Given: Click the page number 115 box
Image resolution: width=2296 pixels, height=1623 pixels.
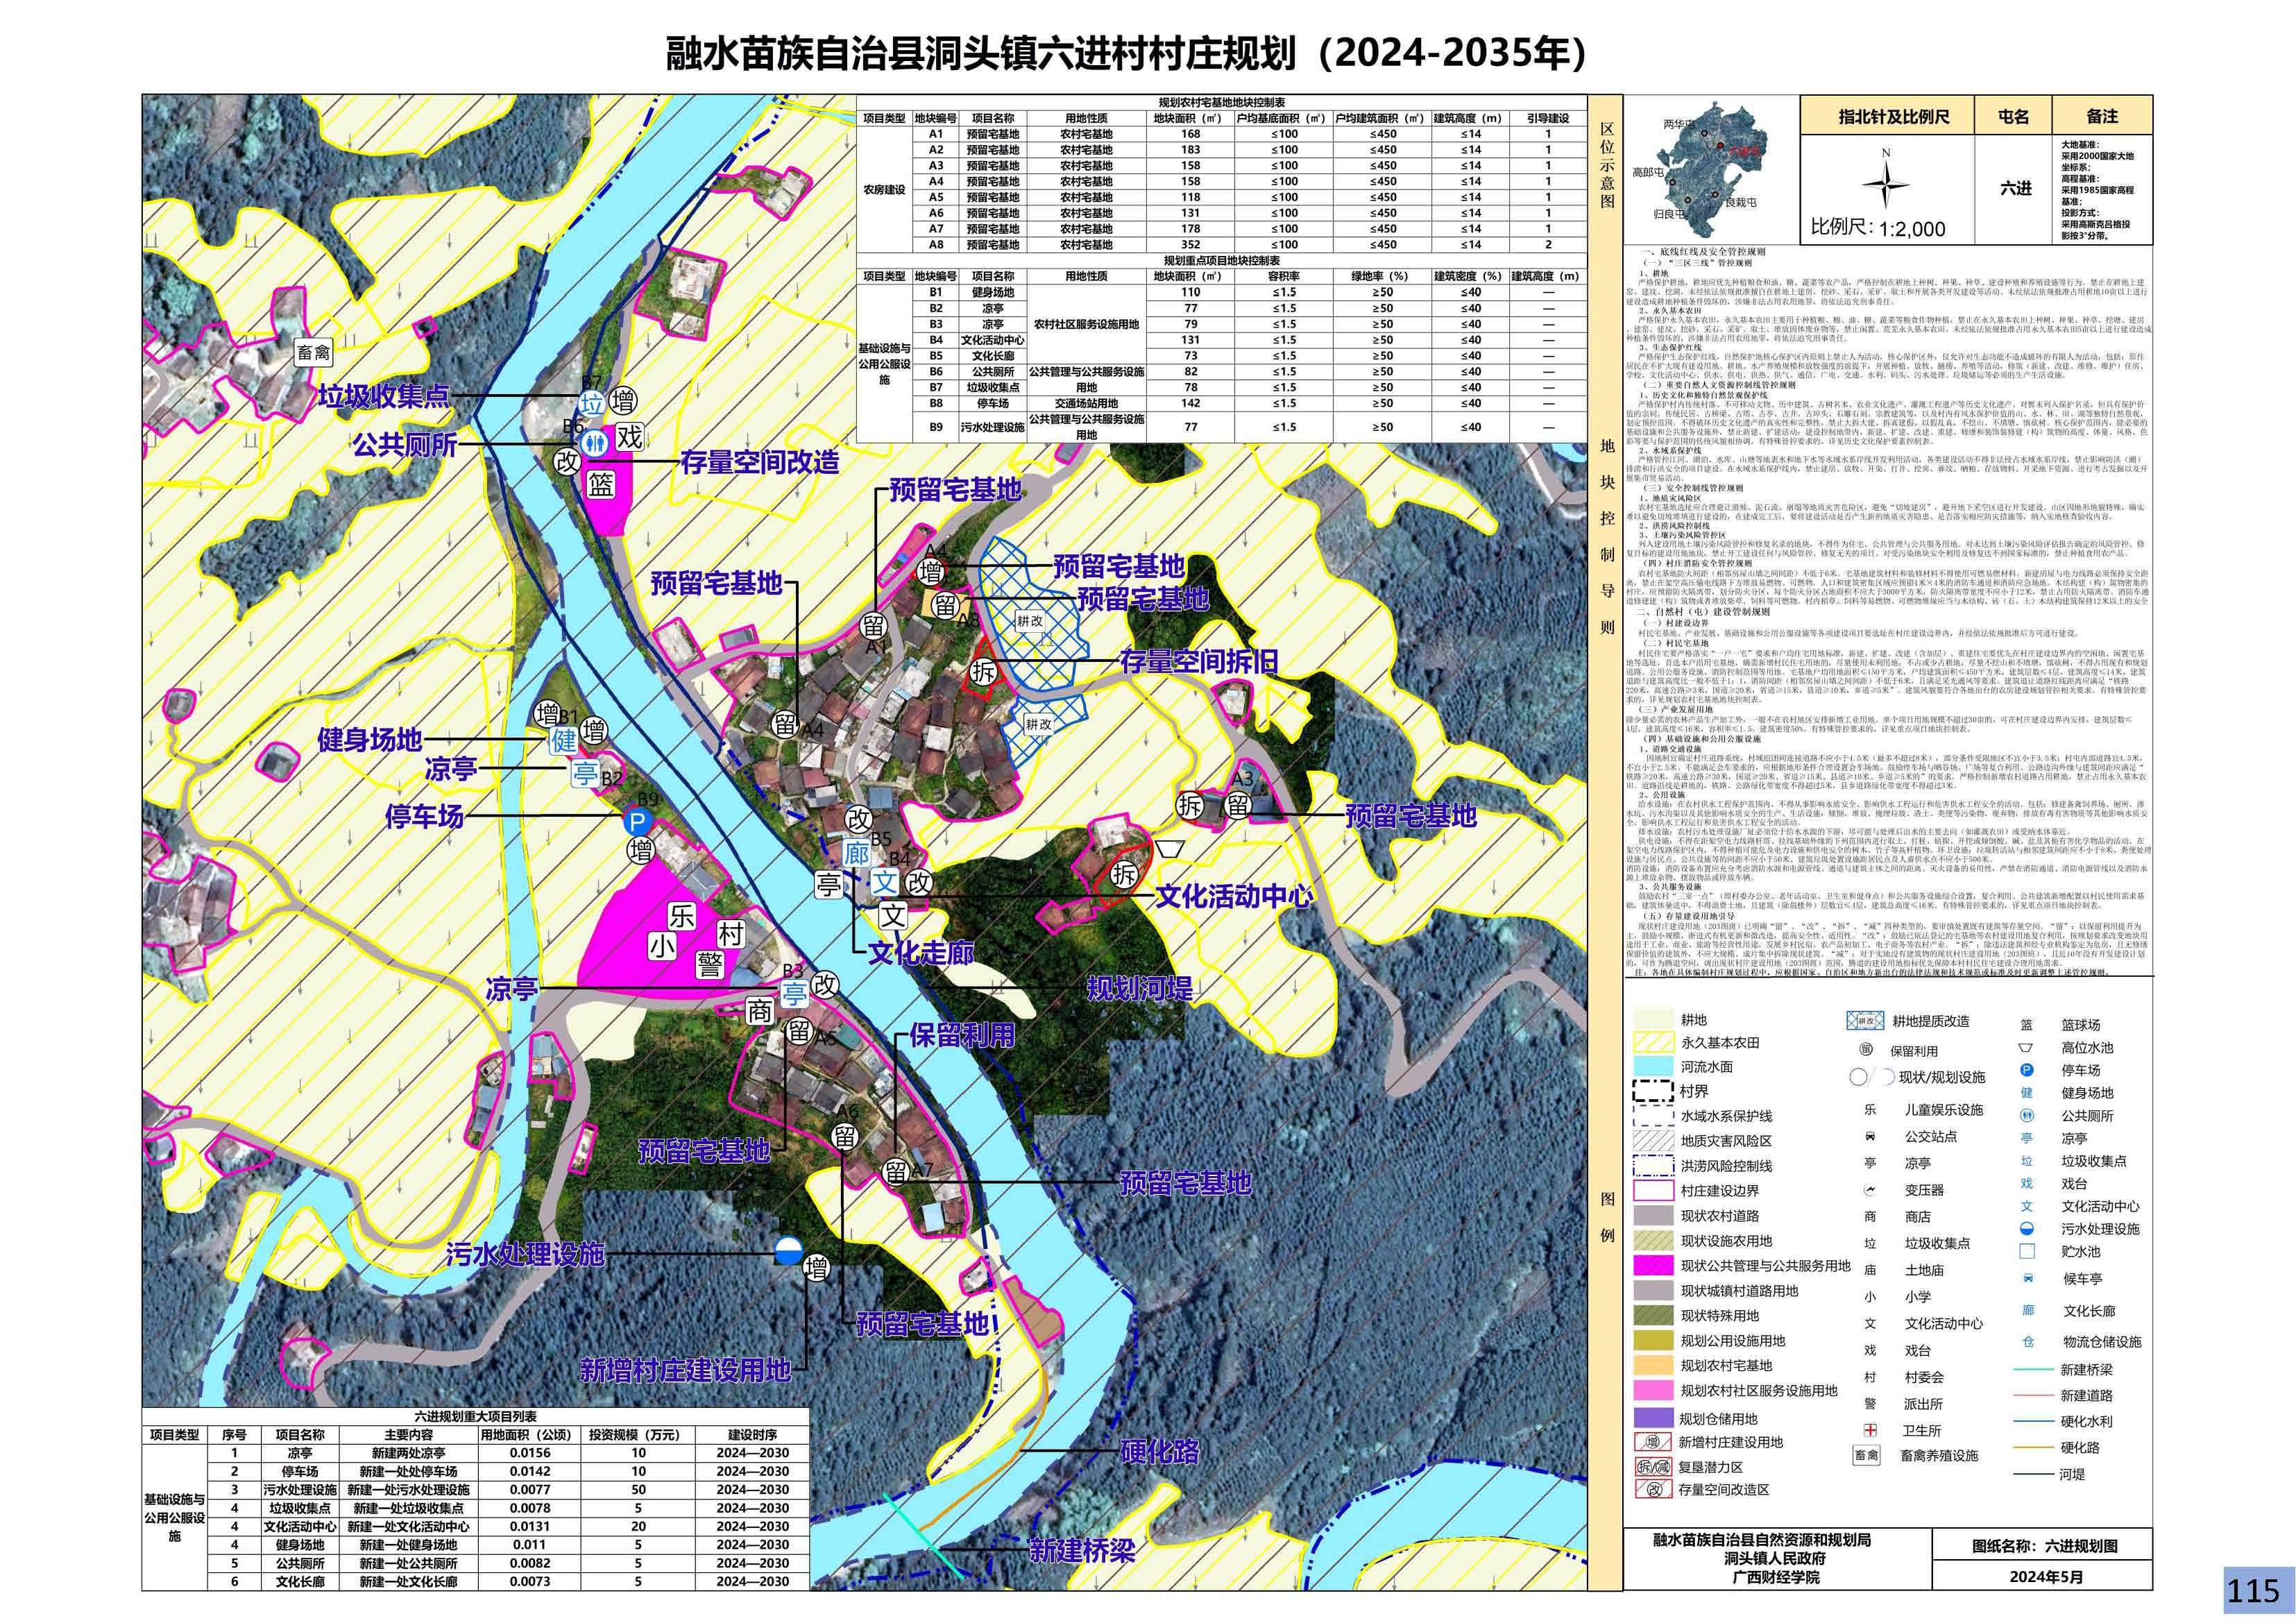Looking at the screenshot, I should coord(2253,1590).
